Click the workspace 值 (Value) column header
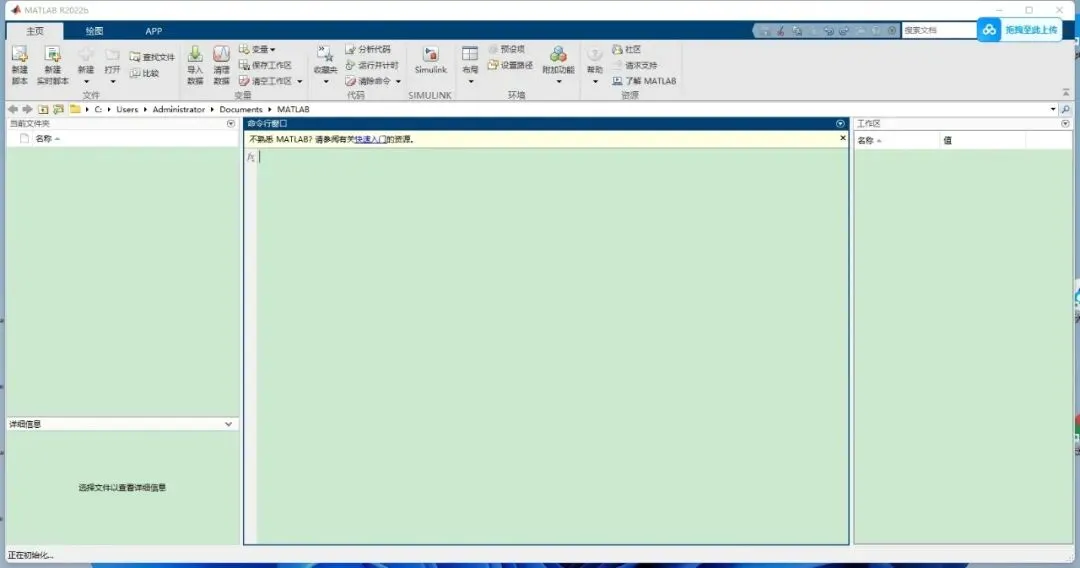Screen dimensions: 1080x568 [948, 140]
